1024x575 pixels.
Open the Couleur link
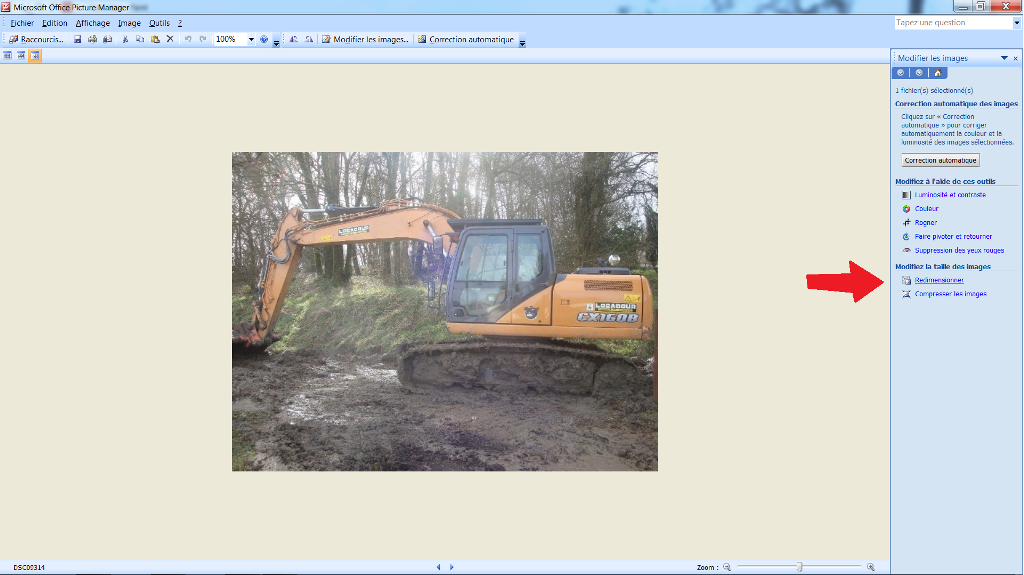(x=927, y=208)
